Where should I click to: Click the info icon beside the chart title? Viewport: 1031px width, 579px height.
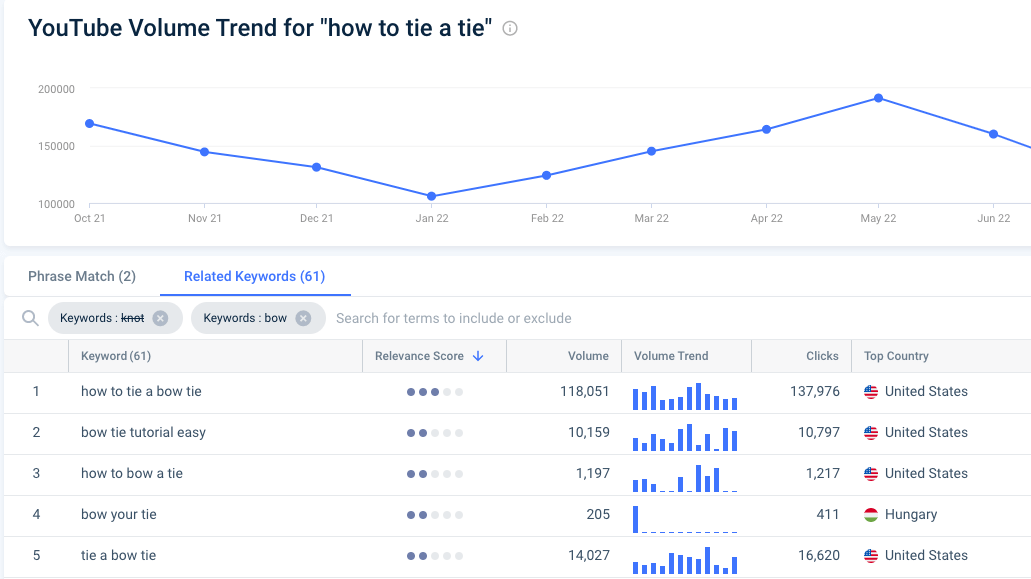pyautogui.click(x=510, y=29)
